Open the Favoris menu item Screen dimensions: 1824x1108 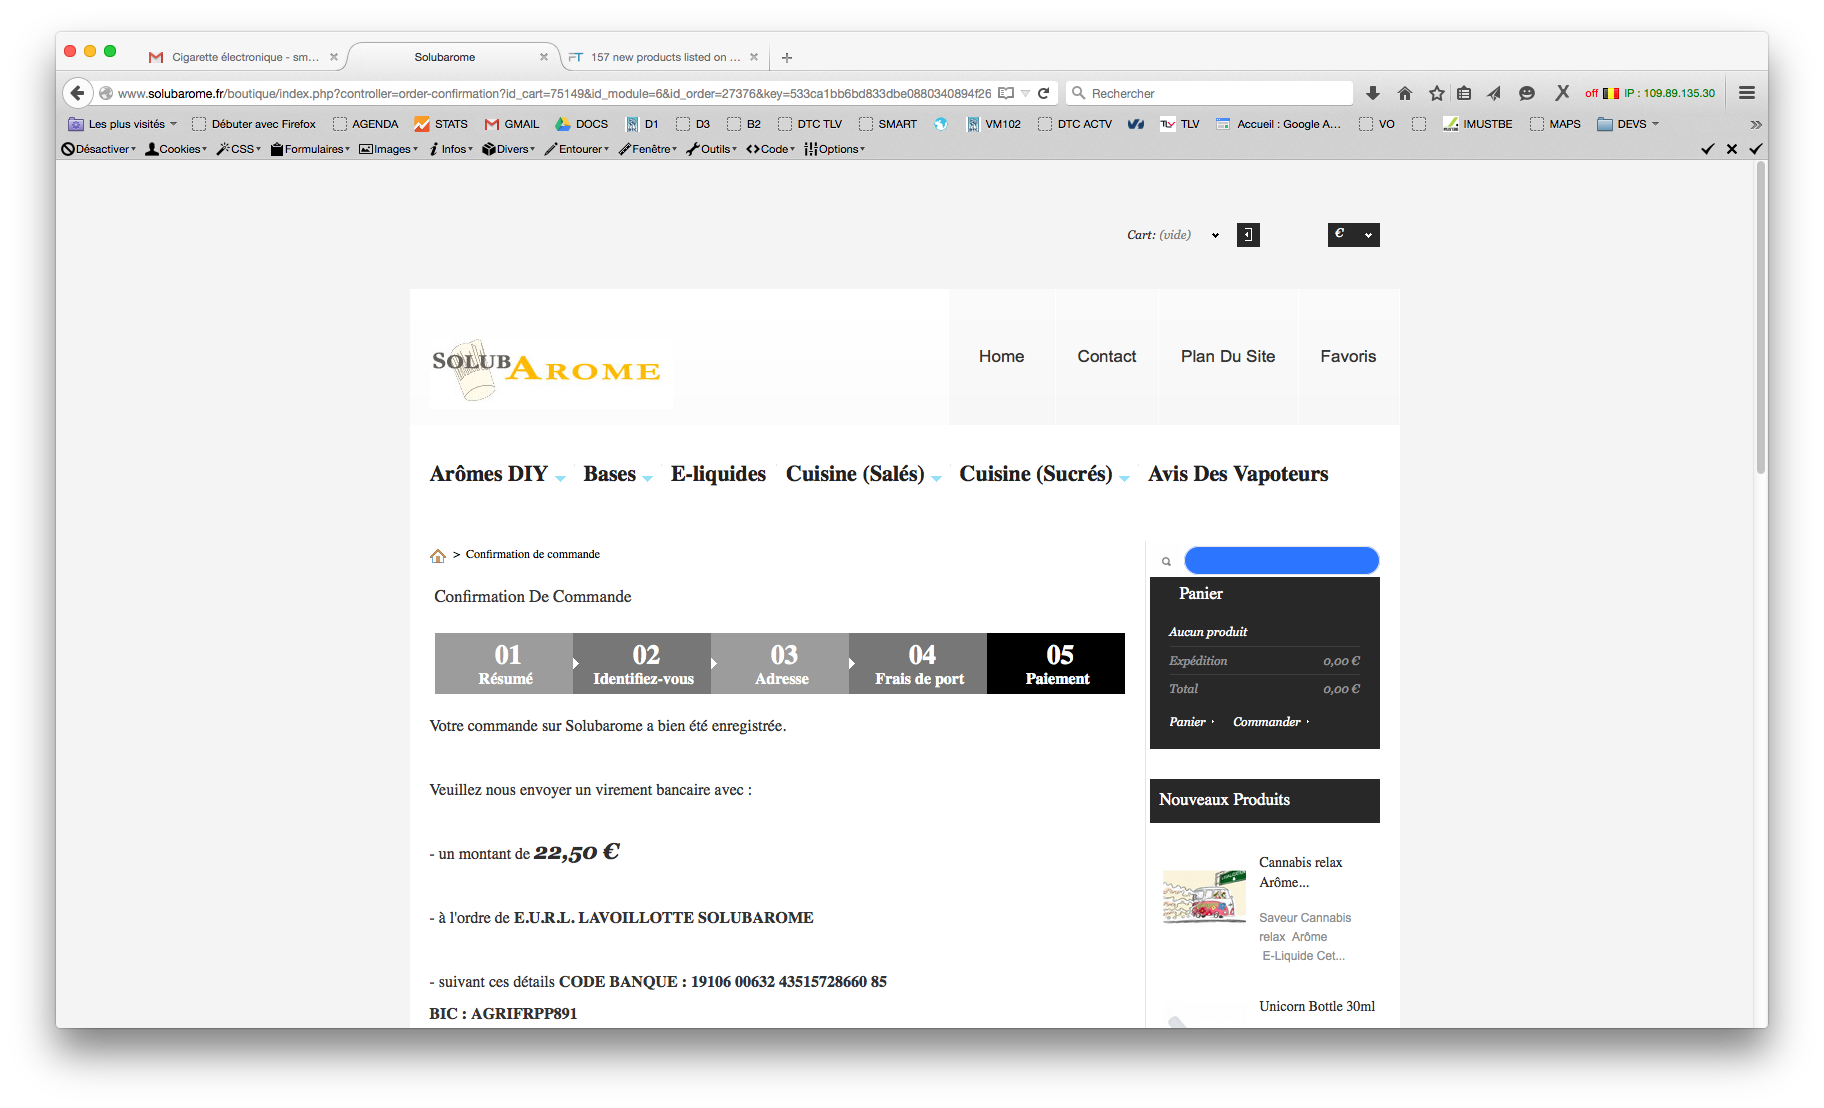(1348, 357)
